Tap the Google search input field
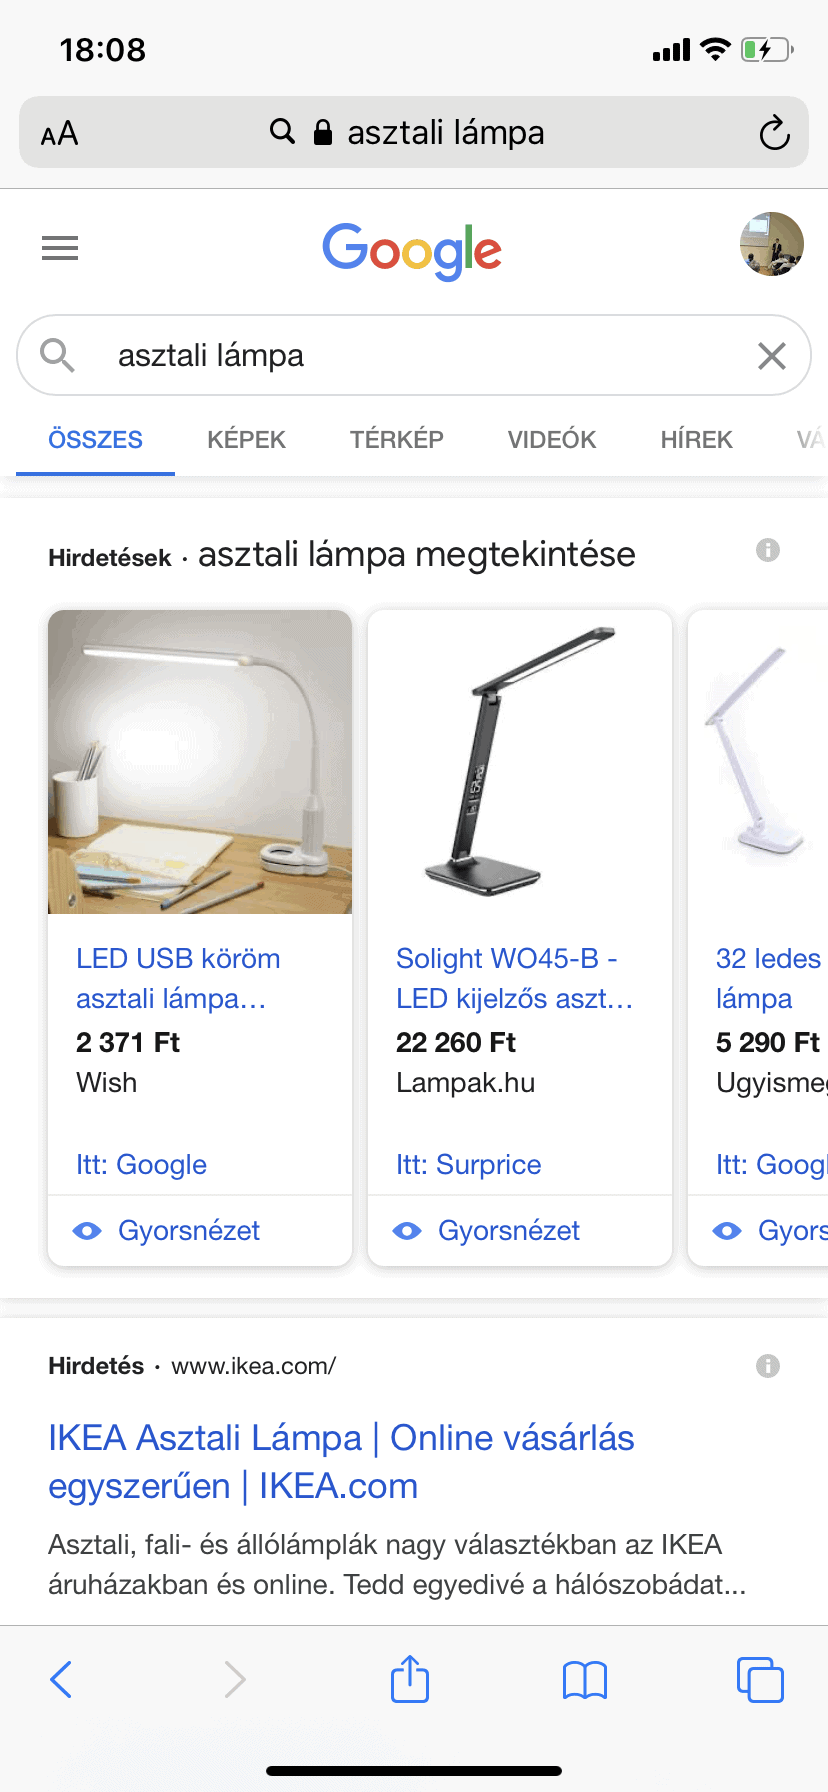This screenshot has width=828, height=1792. tap(420, 356)
